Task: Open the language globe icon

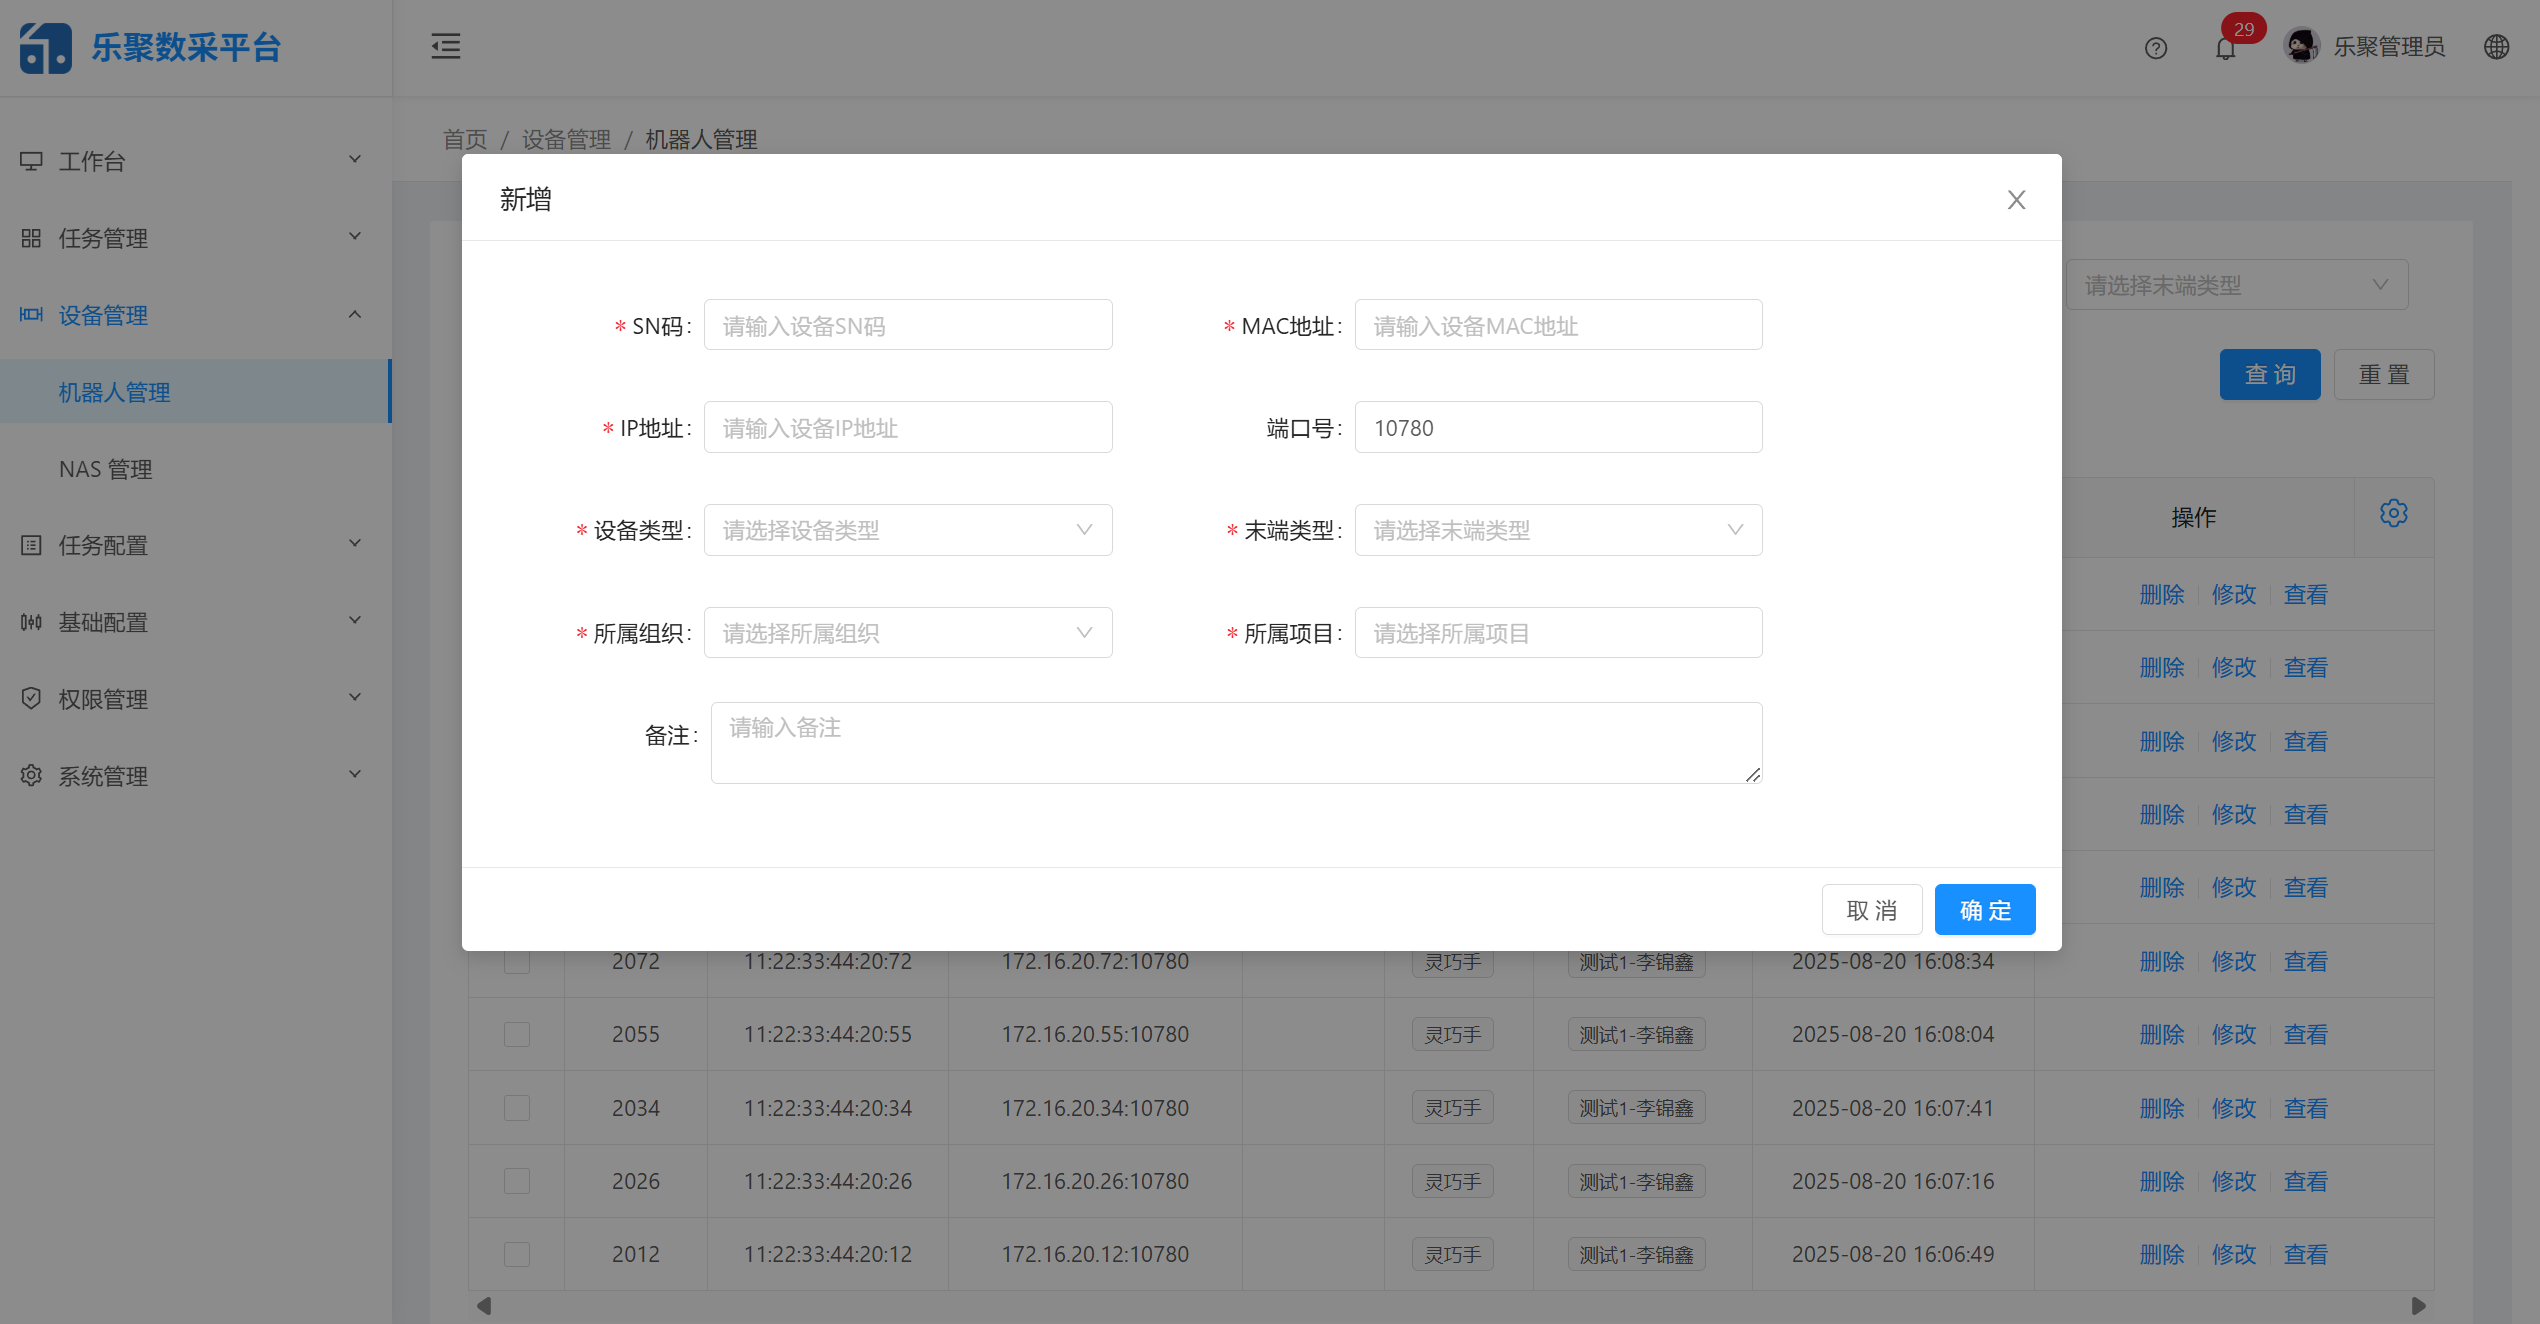Action: click(x=2497, y=47)
